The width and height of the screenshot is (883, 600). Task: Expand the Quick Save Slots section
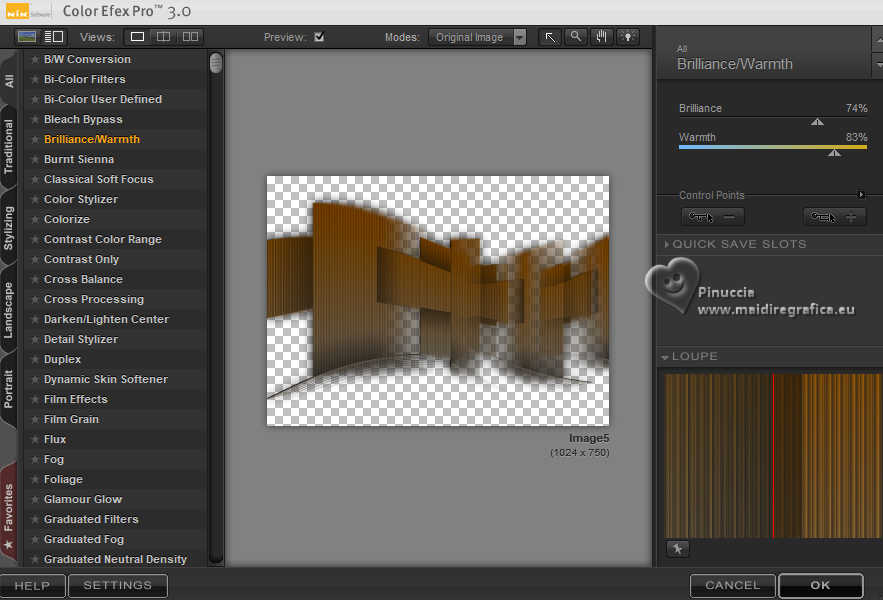666,244
